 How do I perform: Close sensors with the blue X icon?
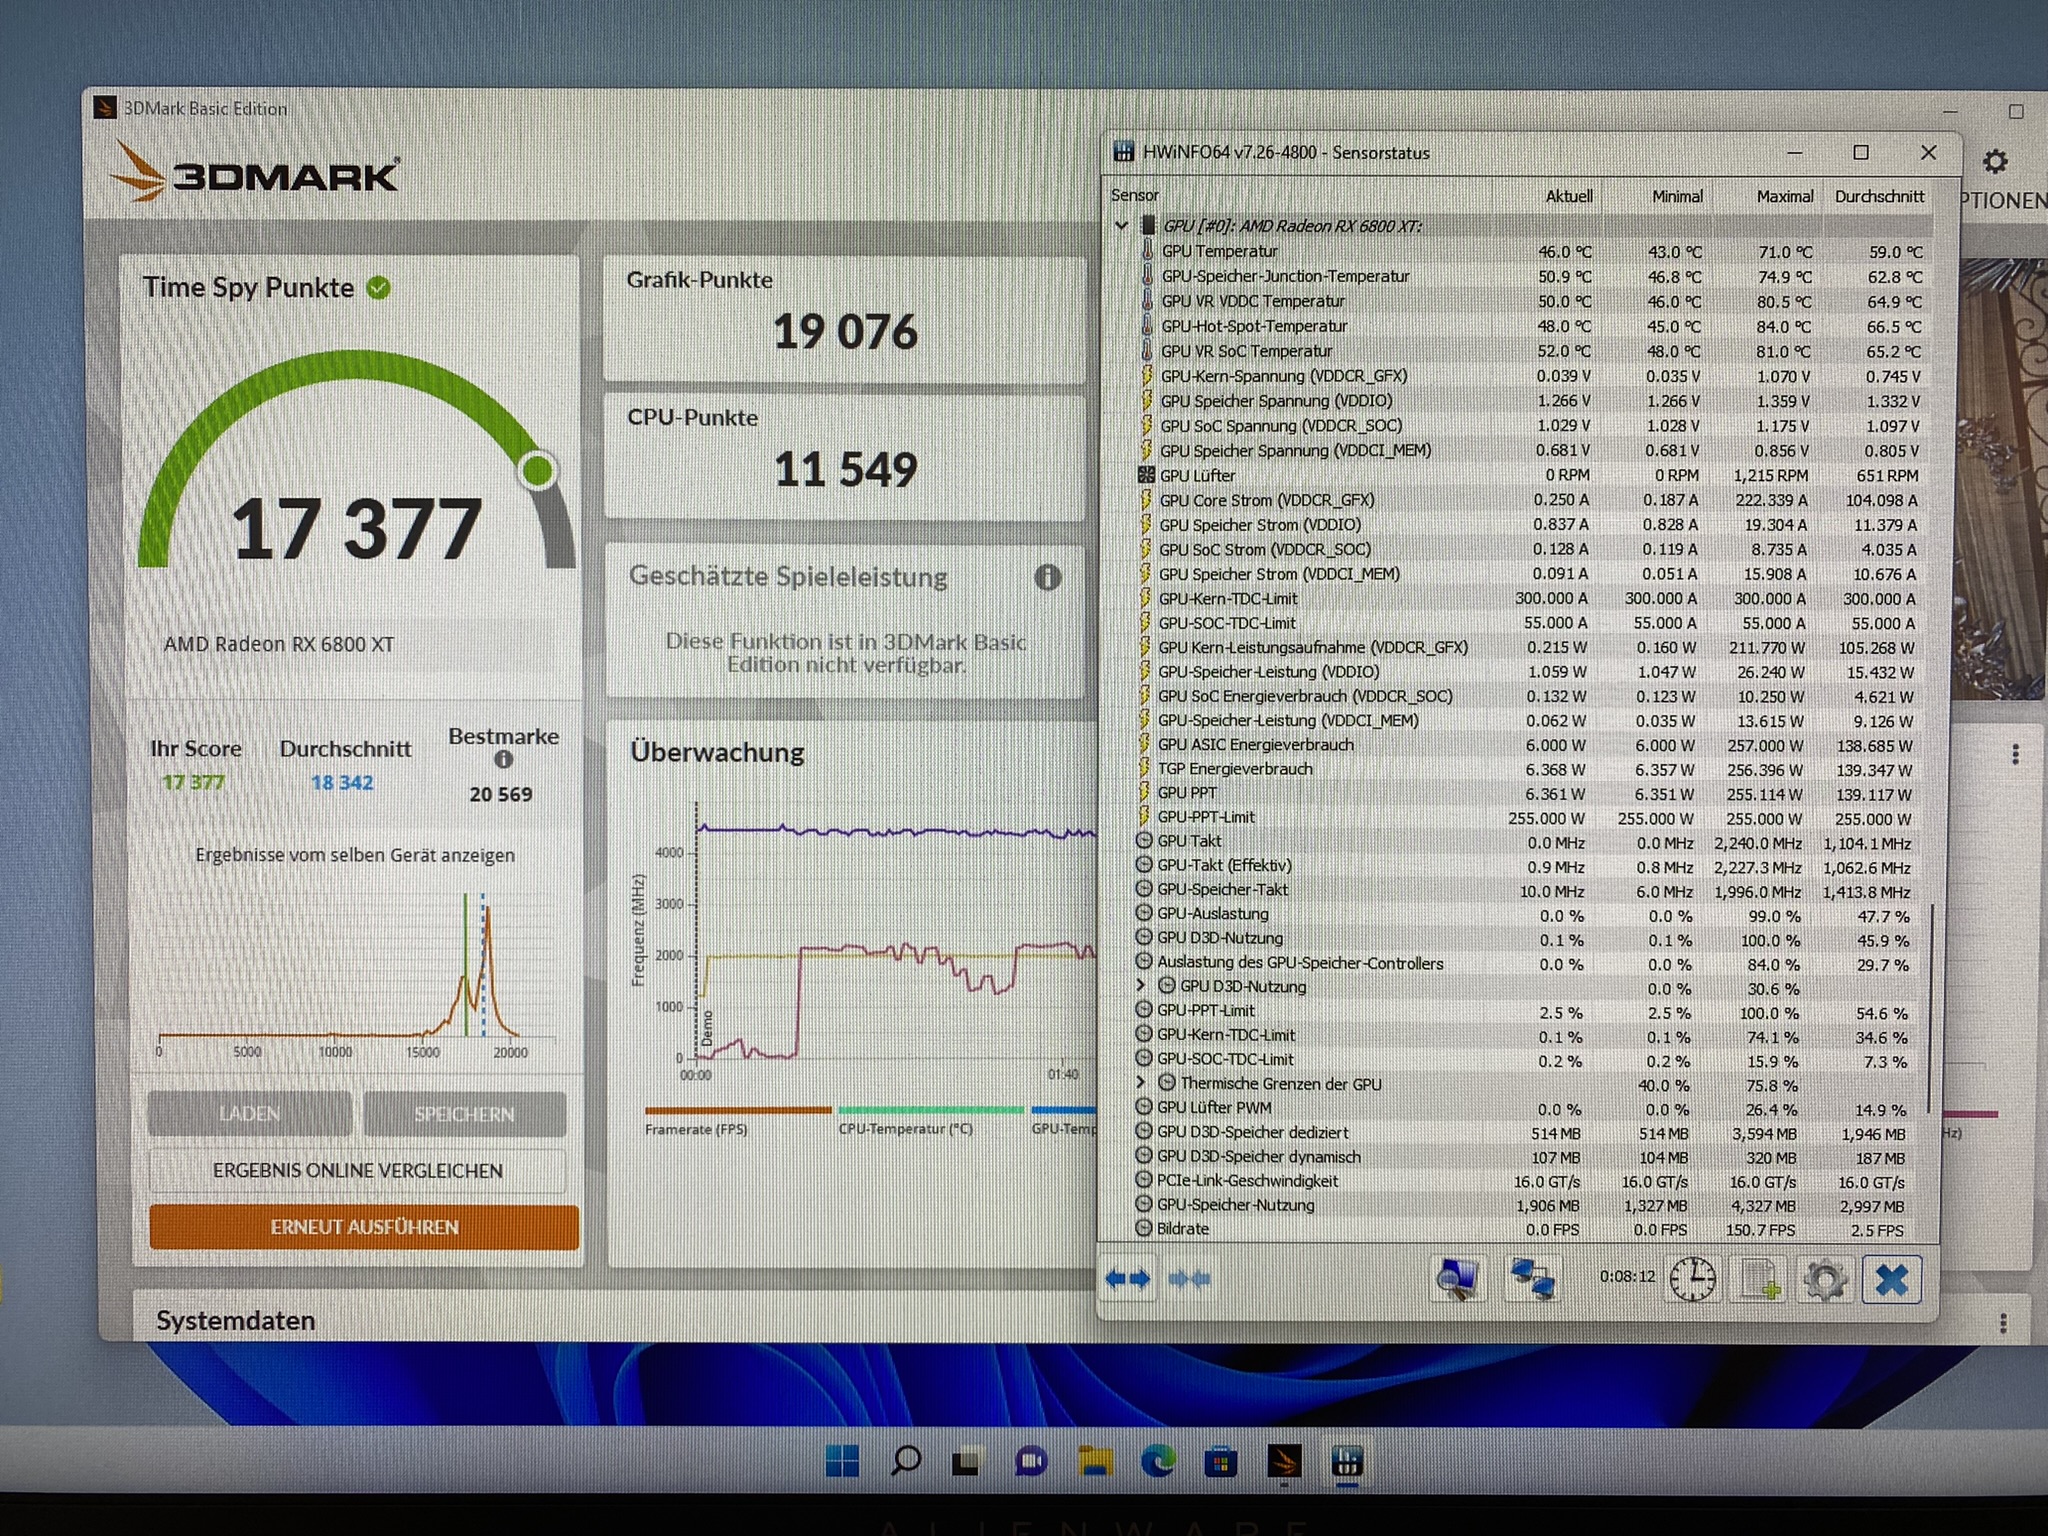(x=1891, y=1279)
